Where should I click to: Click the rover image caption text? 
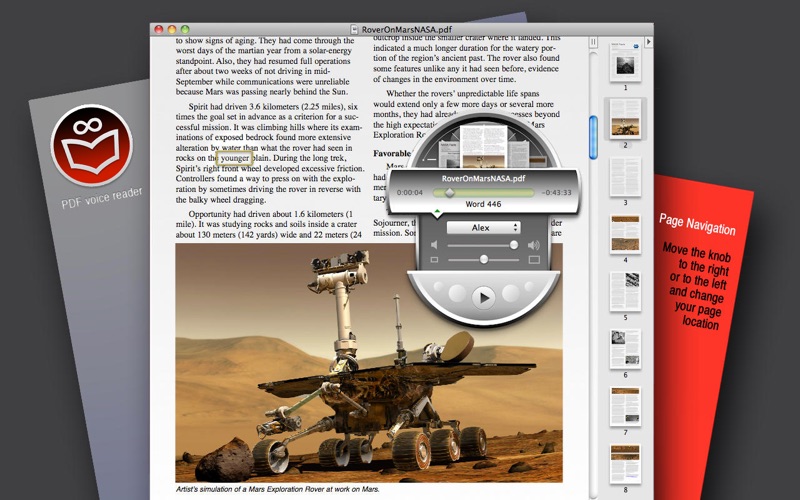tap(278, 489)
